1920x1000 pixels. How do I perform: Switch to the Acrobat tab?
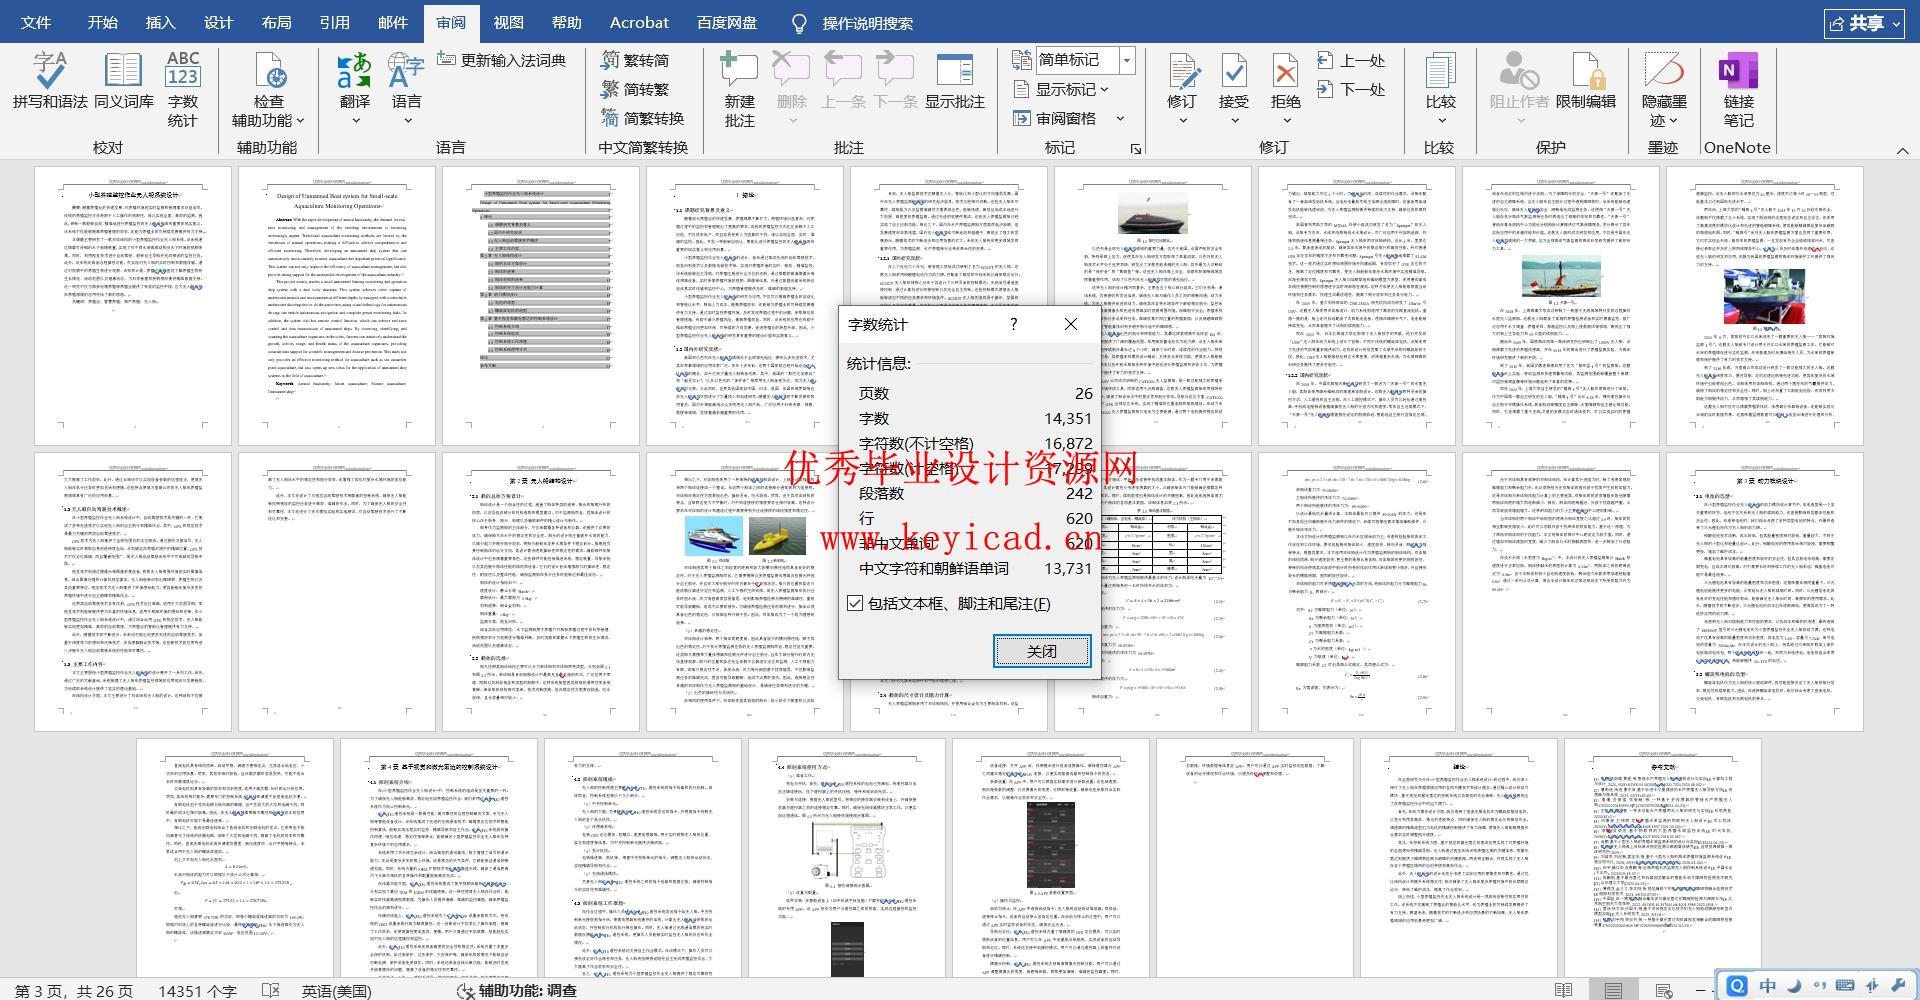coord(639,22)
